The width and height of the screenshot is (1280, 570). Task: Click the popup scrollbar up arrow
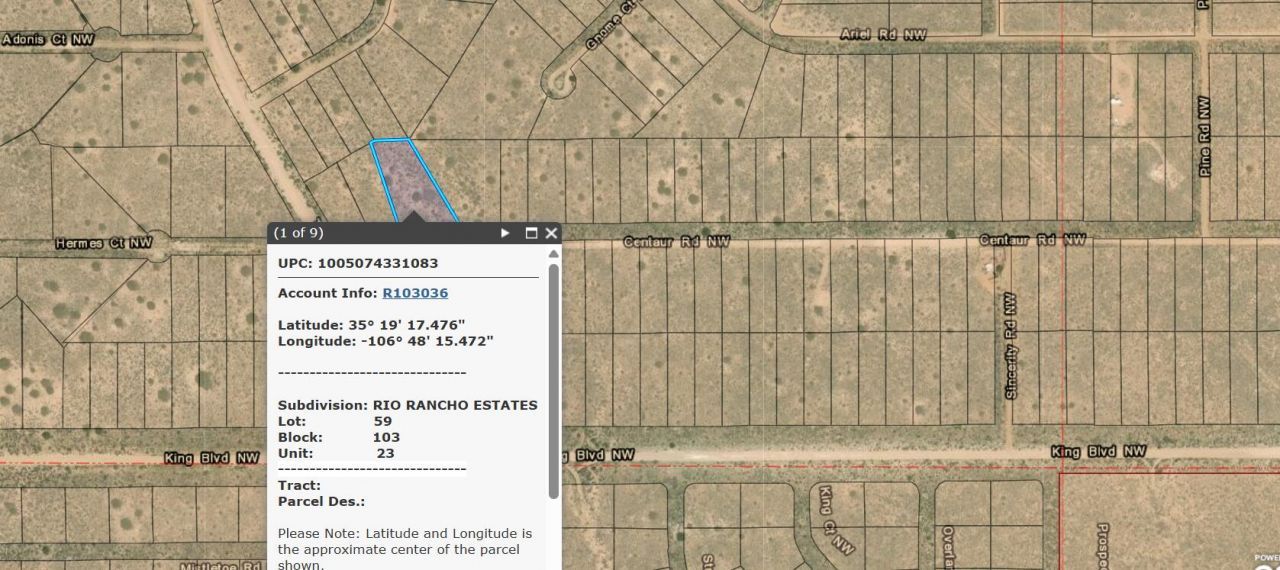553,254
